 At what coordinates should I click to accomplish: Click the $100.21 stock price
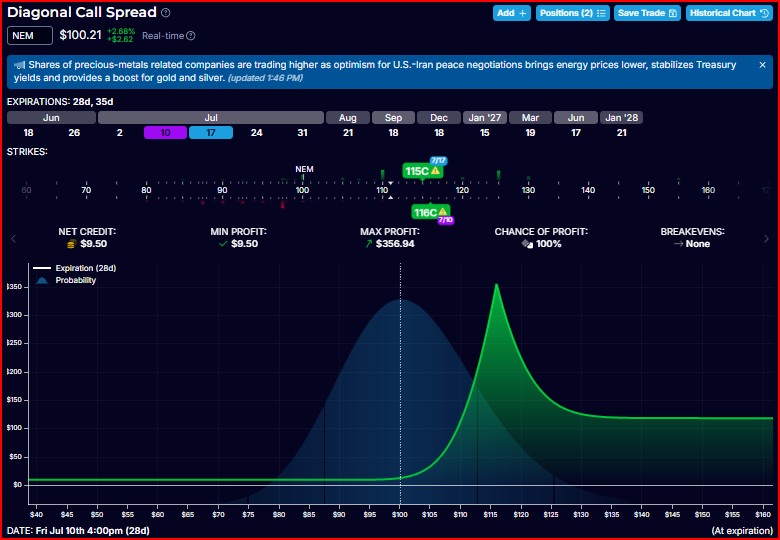coord(81,35)
